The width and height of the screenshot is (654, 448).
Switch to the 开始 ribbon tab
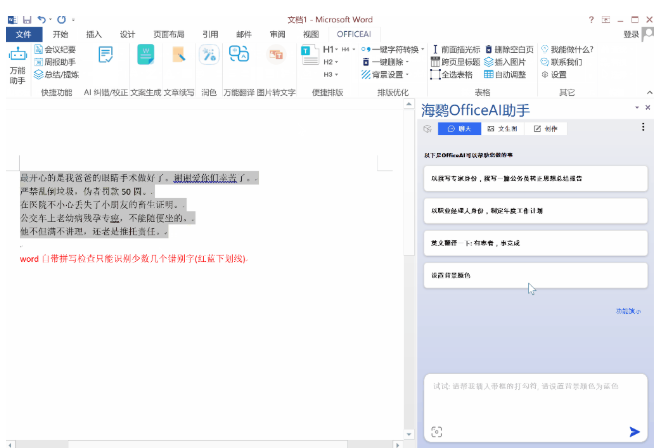(x=60, y=34)
